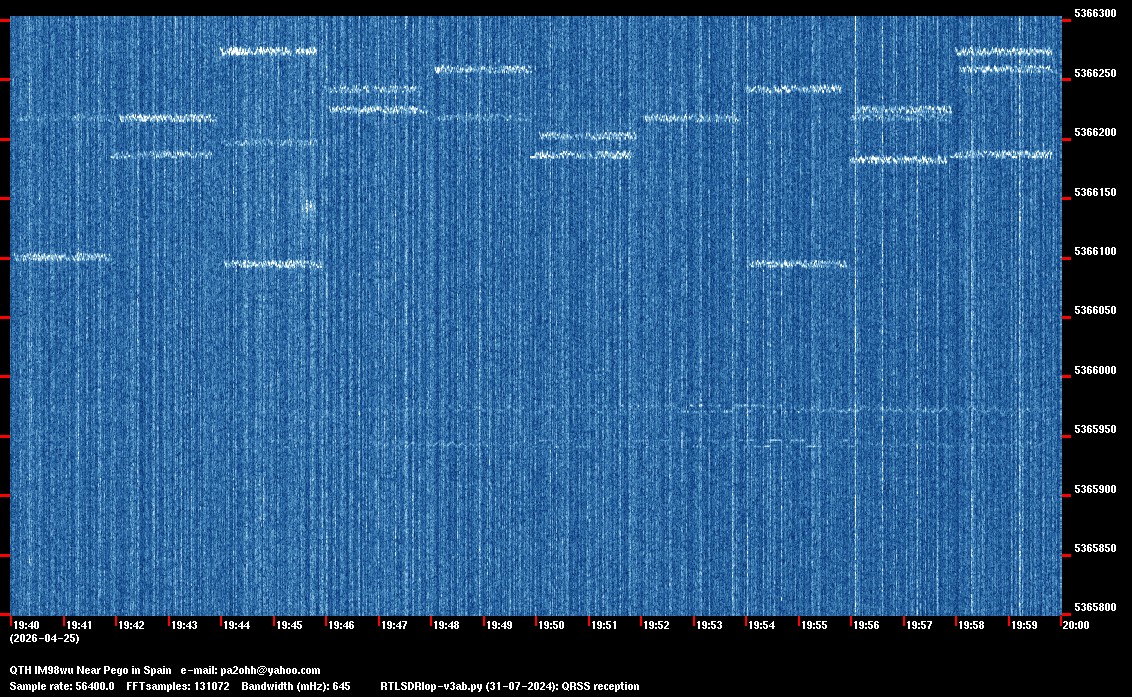Click the 19:47 time axis label
The height and width of the screenshot is (697, 1132).
coord(394,625)
